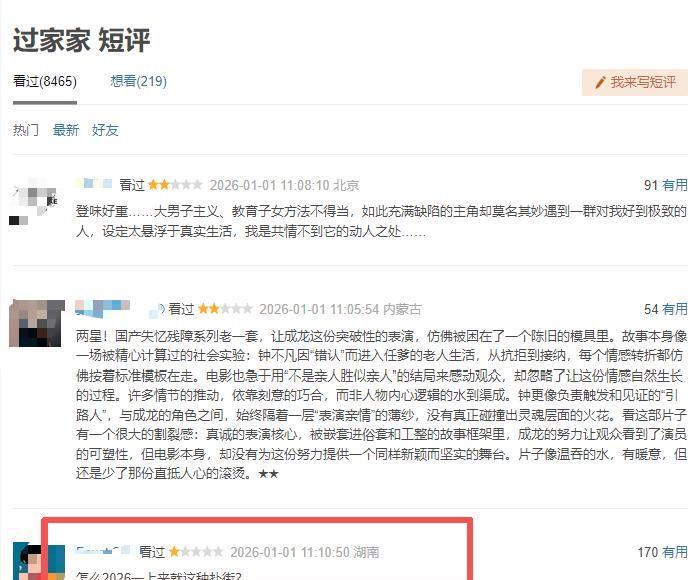Open the first reviewer's pixelated avatar
The width and height of the screenshot is (699, 580).
click(x=33, y=202)
